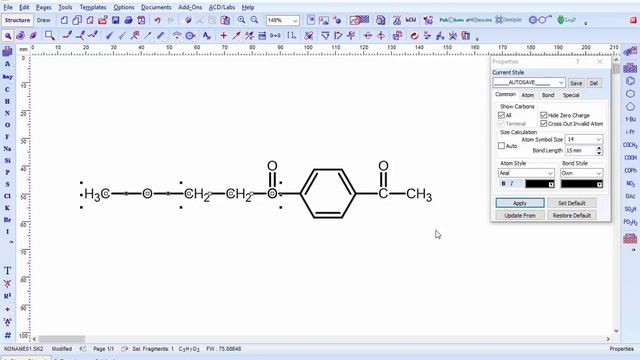Image resolution: width=640 pixels, height=360 pixels.
Task: Click the horizontal scrollbar thumb
Action: coord(62,339)
